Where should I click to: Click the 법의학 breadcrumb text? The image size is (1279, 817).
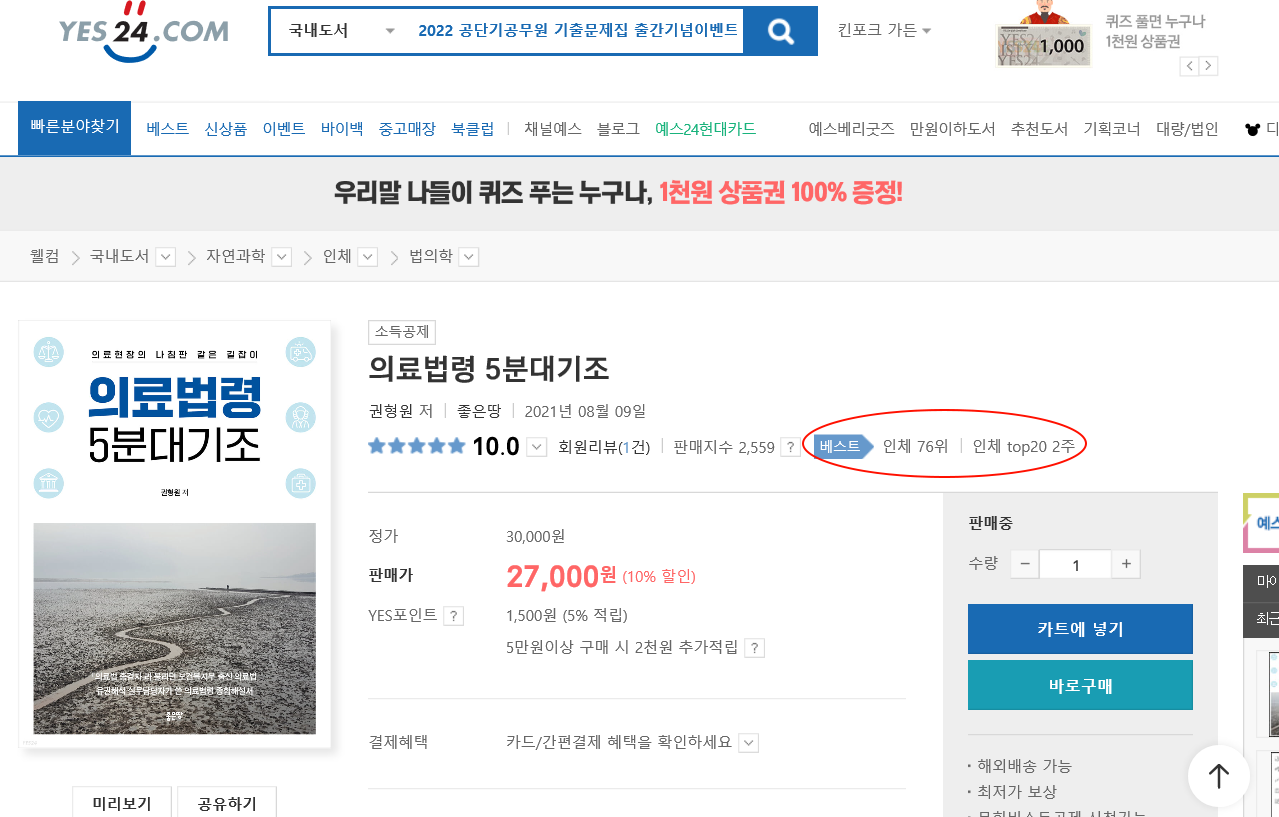coord(430,257)
